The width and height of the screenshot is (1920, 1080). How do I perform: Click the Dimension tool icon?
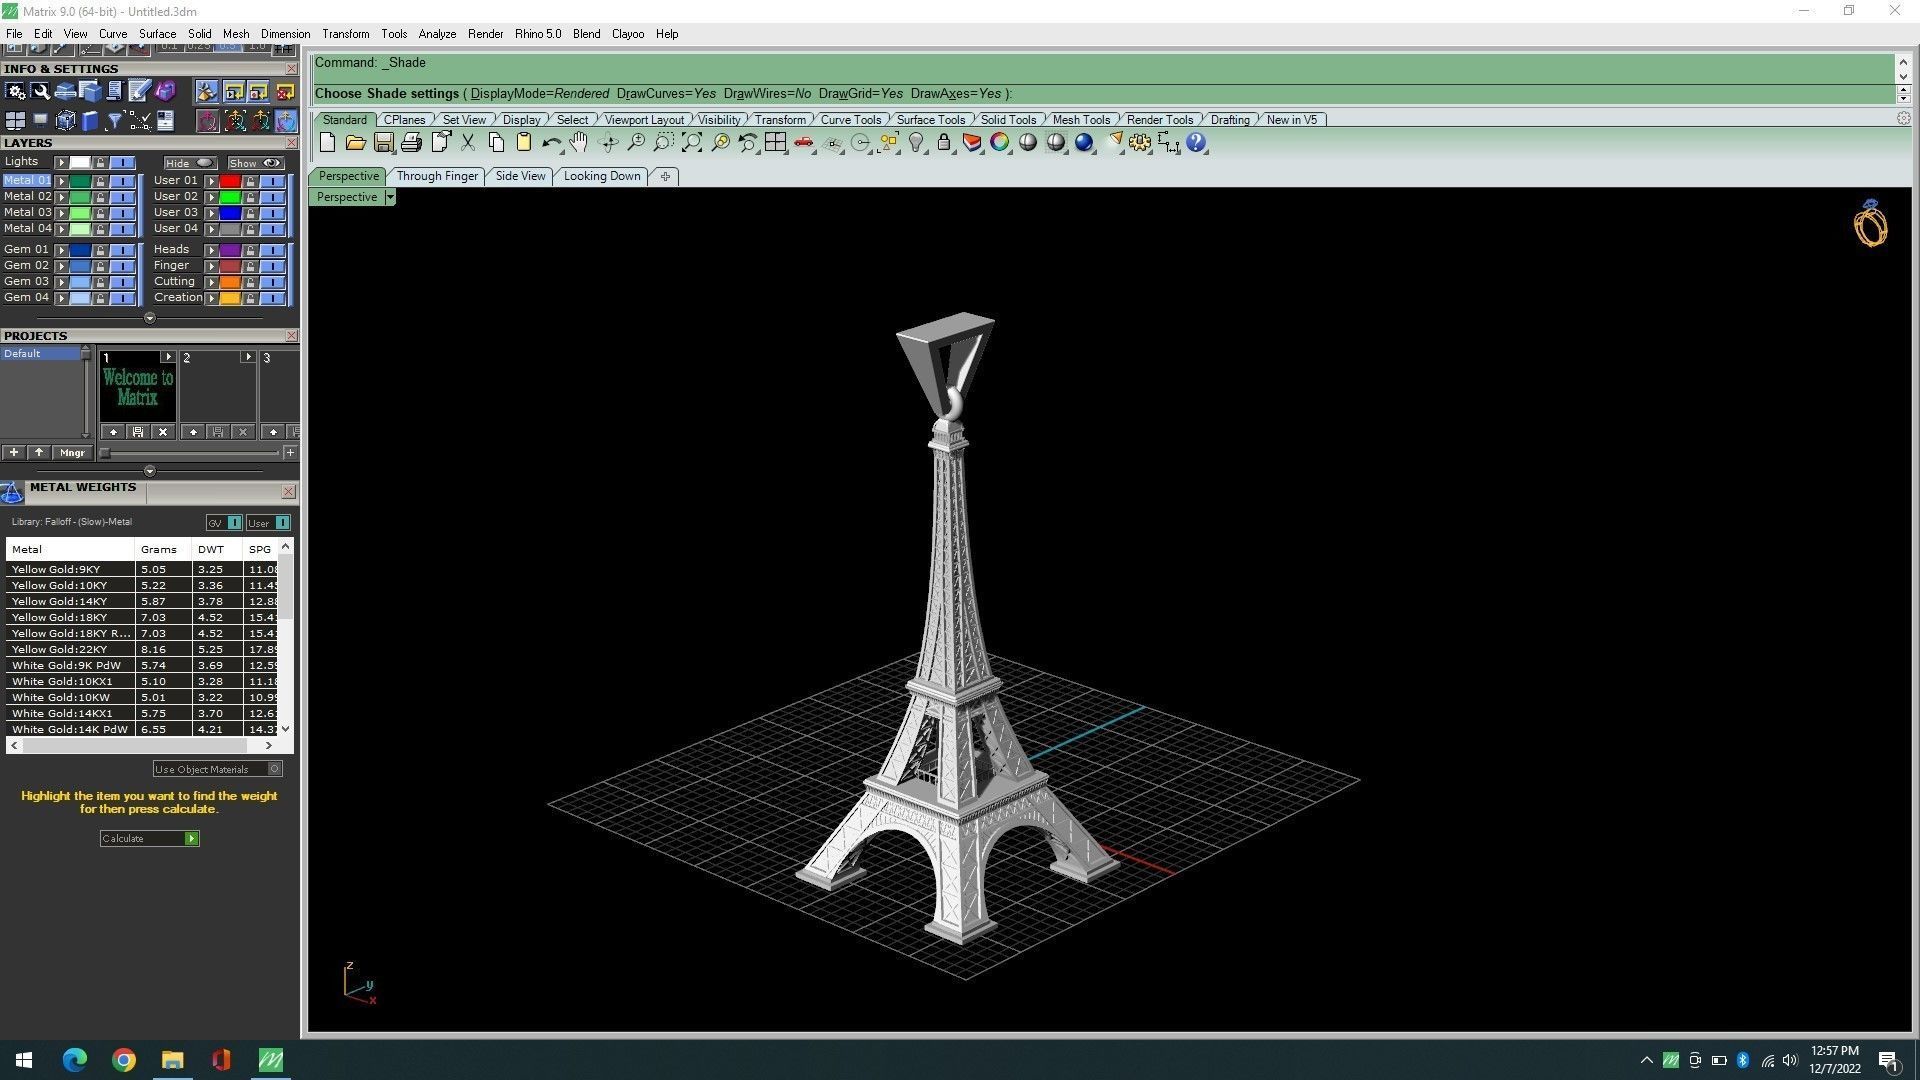(1168, 143)
